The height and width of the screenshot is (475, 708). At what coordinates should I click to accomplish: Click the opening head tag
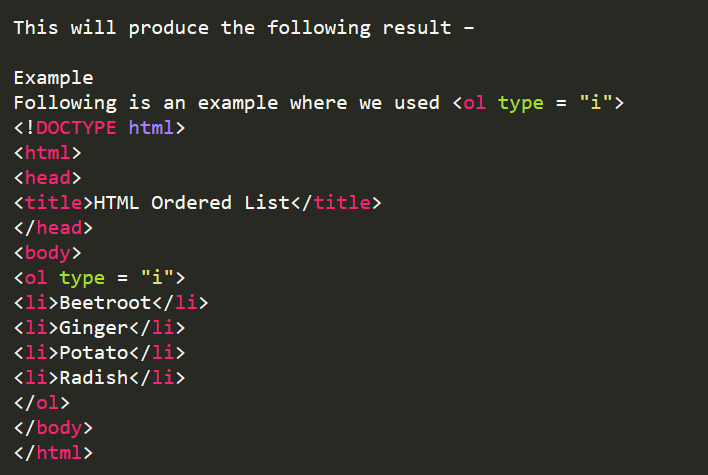pos(47,177)
